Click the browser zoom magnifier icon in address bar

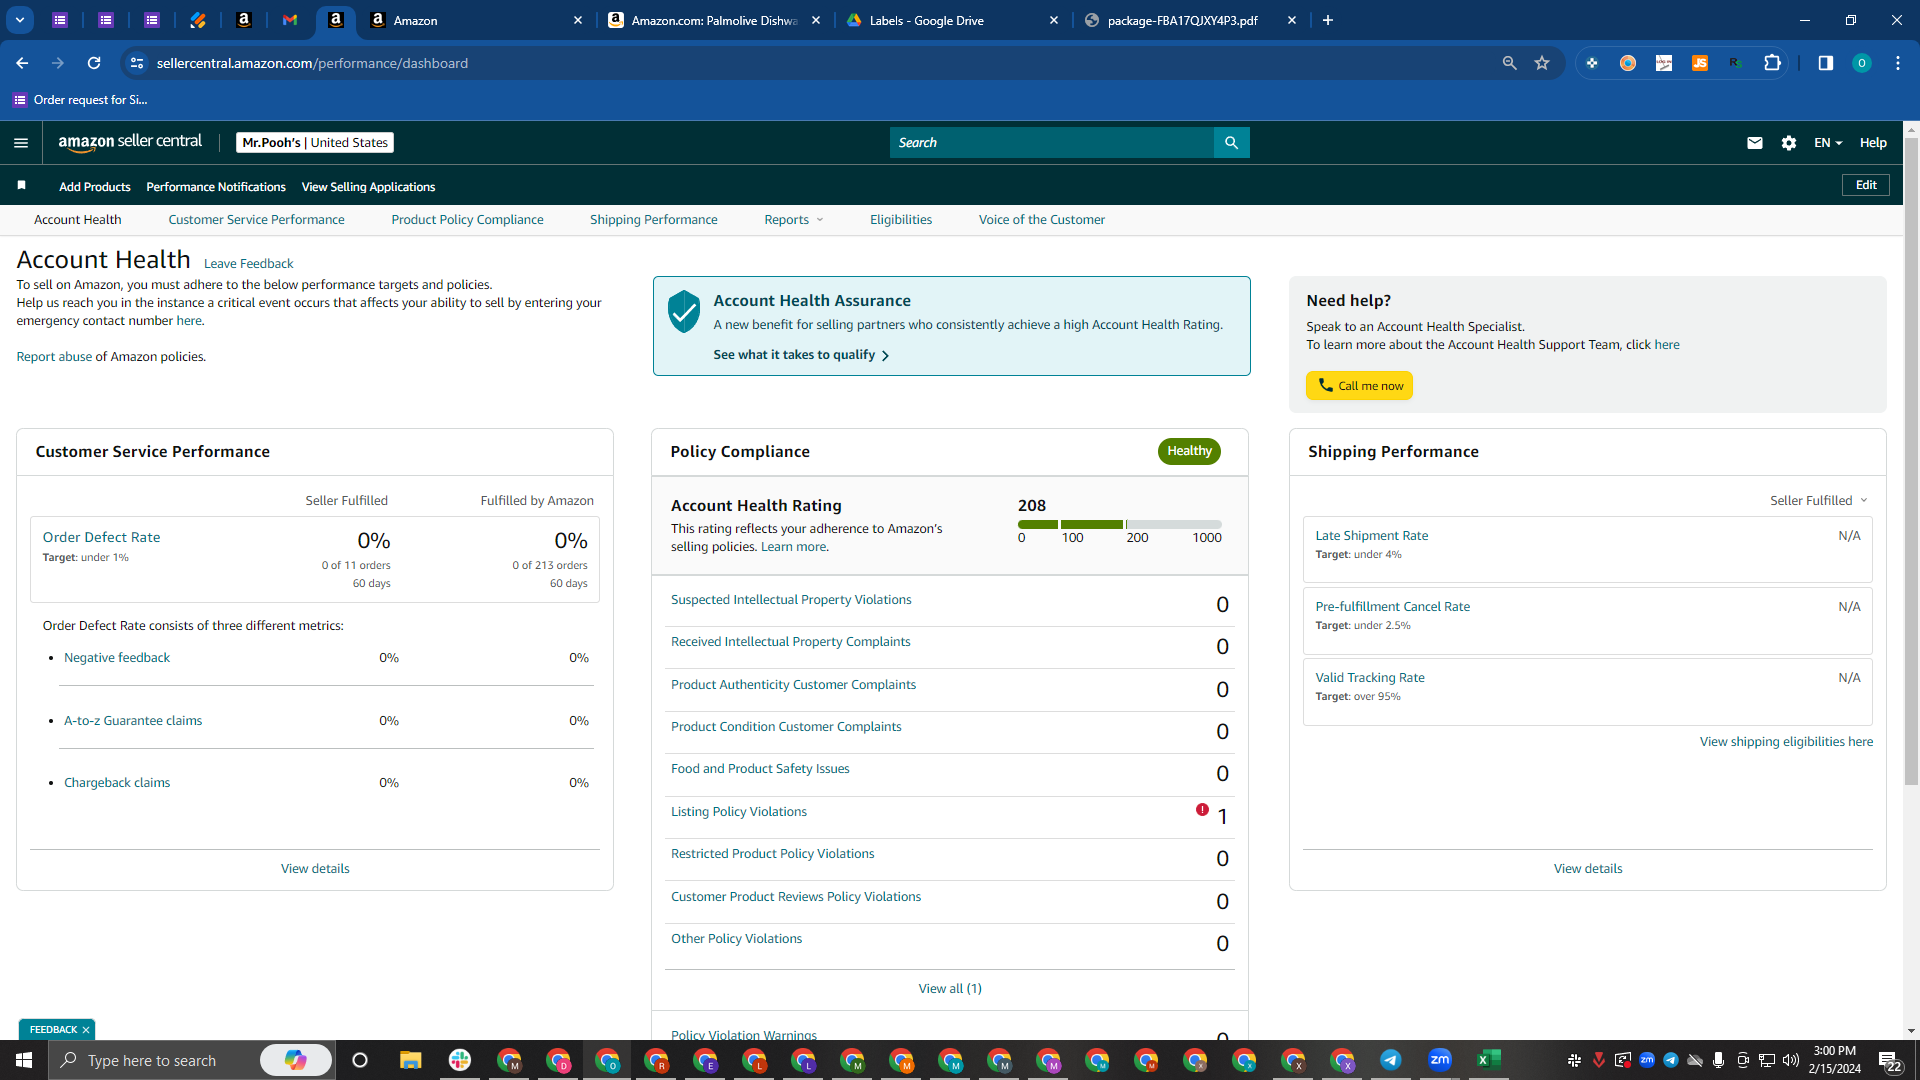point(1509,63)
